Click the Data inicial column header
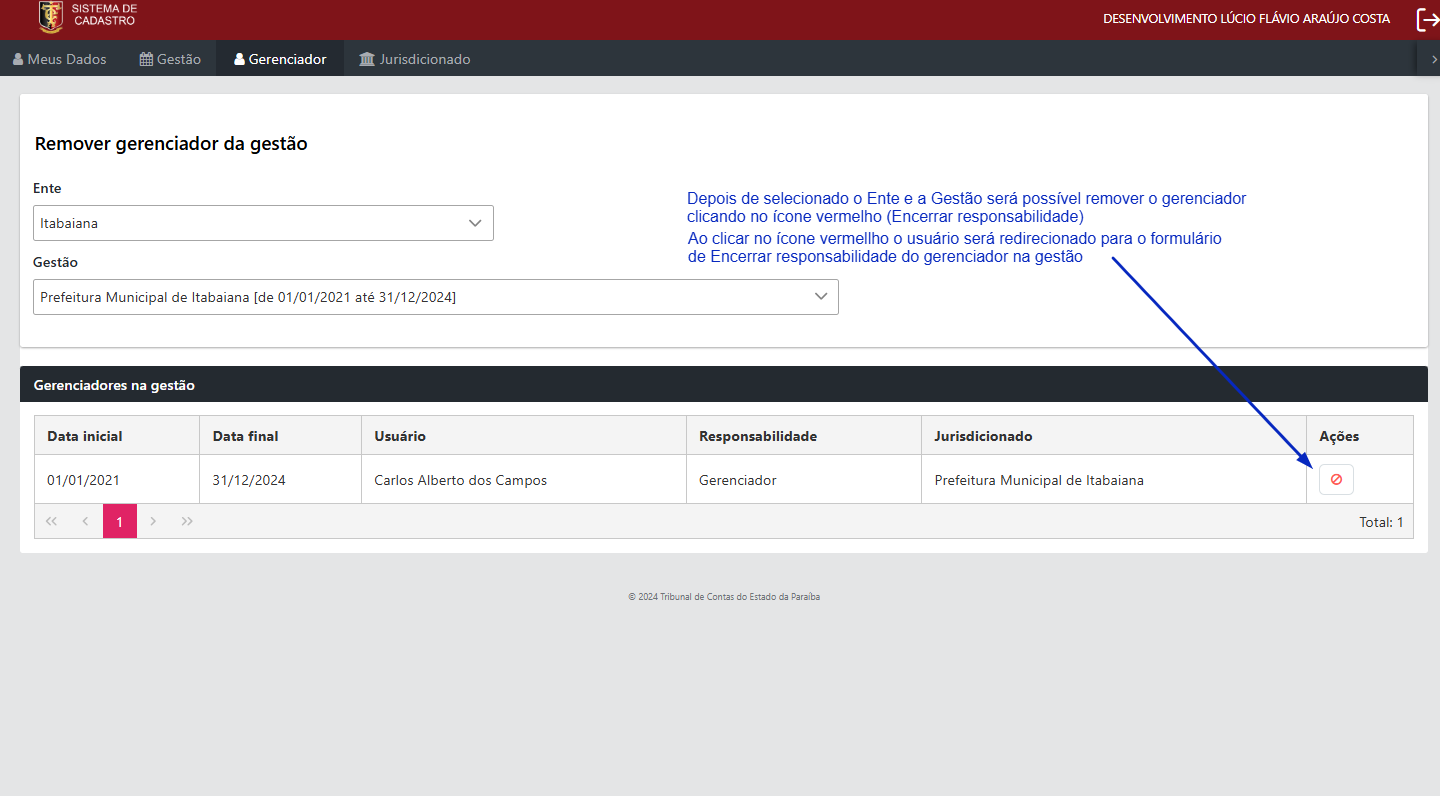Image resolution: width=1440 pixels, height=796 pixels. [117, 436]
